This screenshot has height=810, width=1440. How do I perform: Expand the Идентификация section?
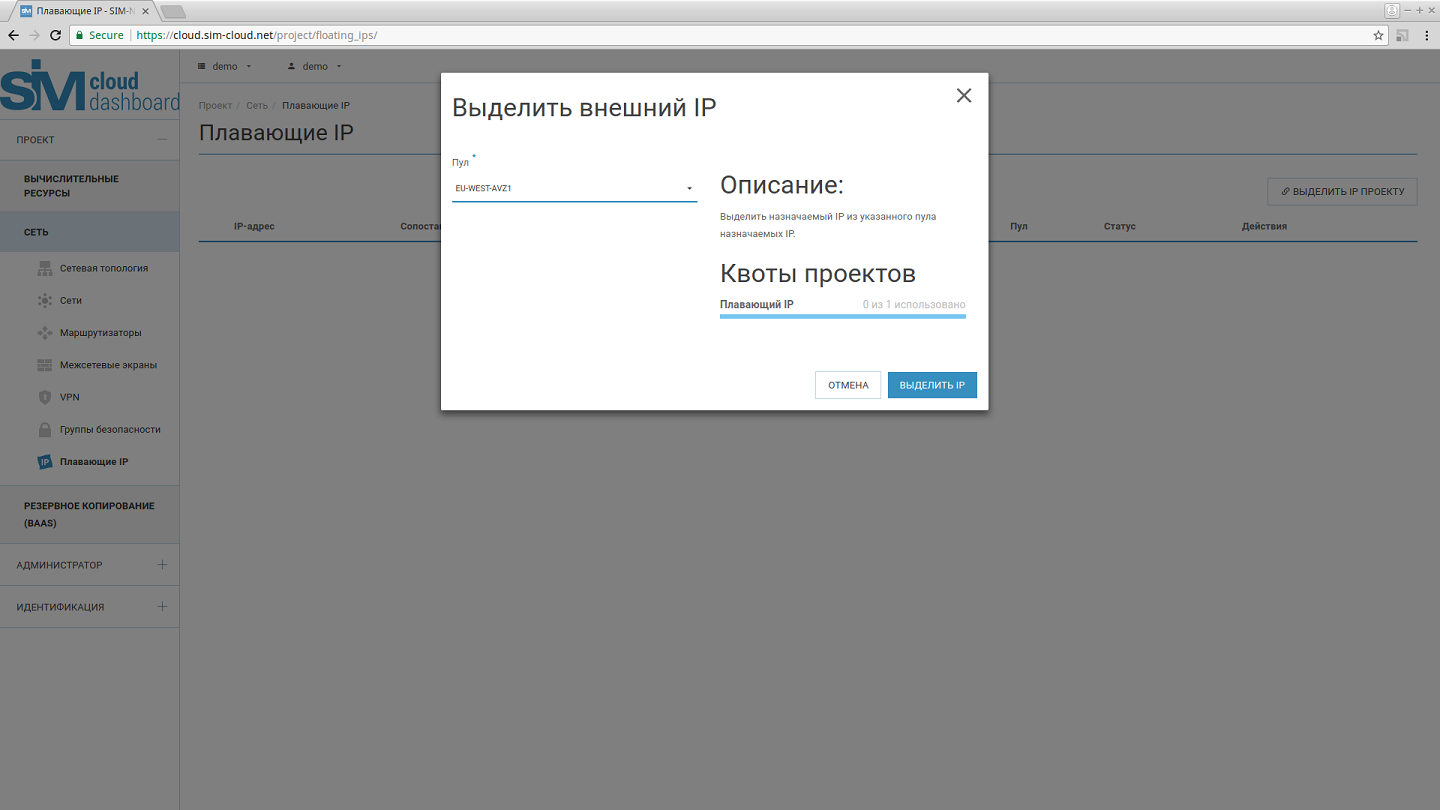tap(162, 607)
